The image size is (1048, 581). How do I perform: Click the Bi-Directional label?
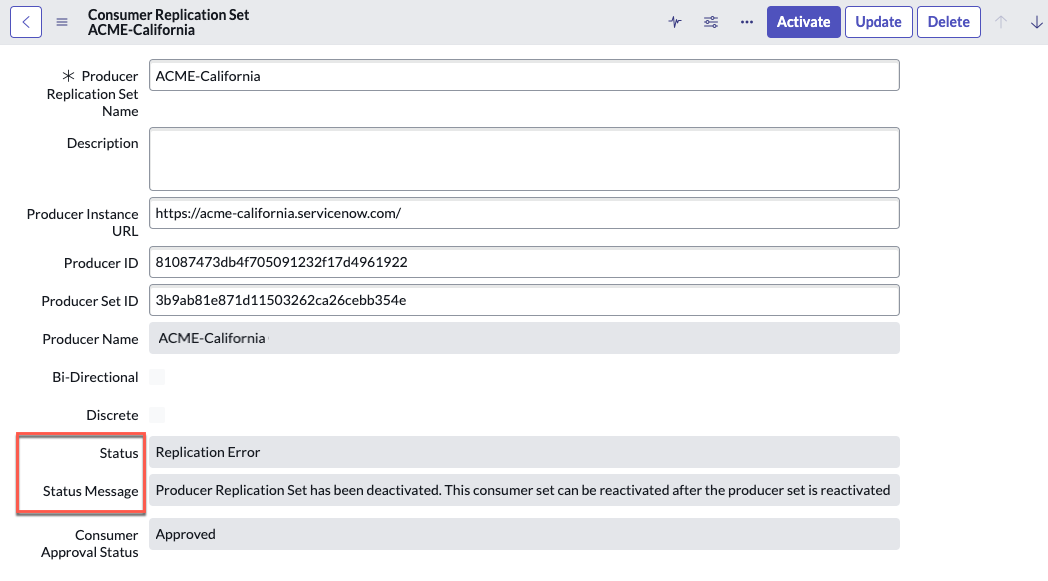[x=95, y=378]
